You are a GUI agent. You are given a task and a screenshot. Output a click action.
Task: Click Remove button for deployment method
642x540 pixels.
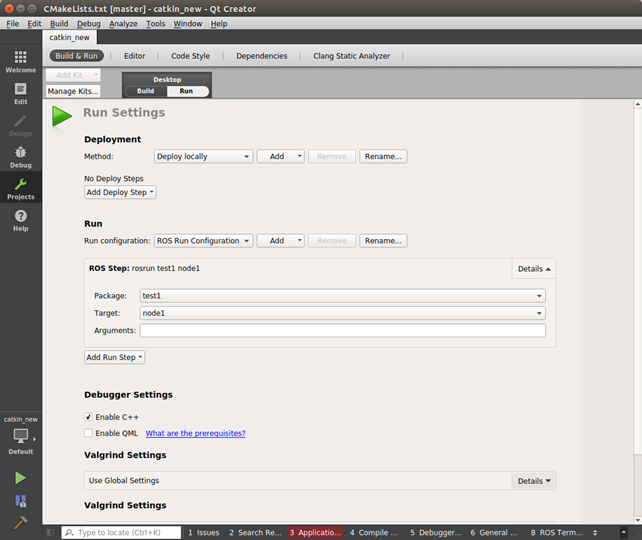pos(332,156)
